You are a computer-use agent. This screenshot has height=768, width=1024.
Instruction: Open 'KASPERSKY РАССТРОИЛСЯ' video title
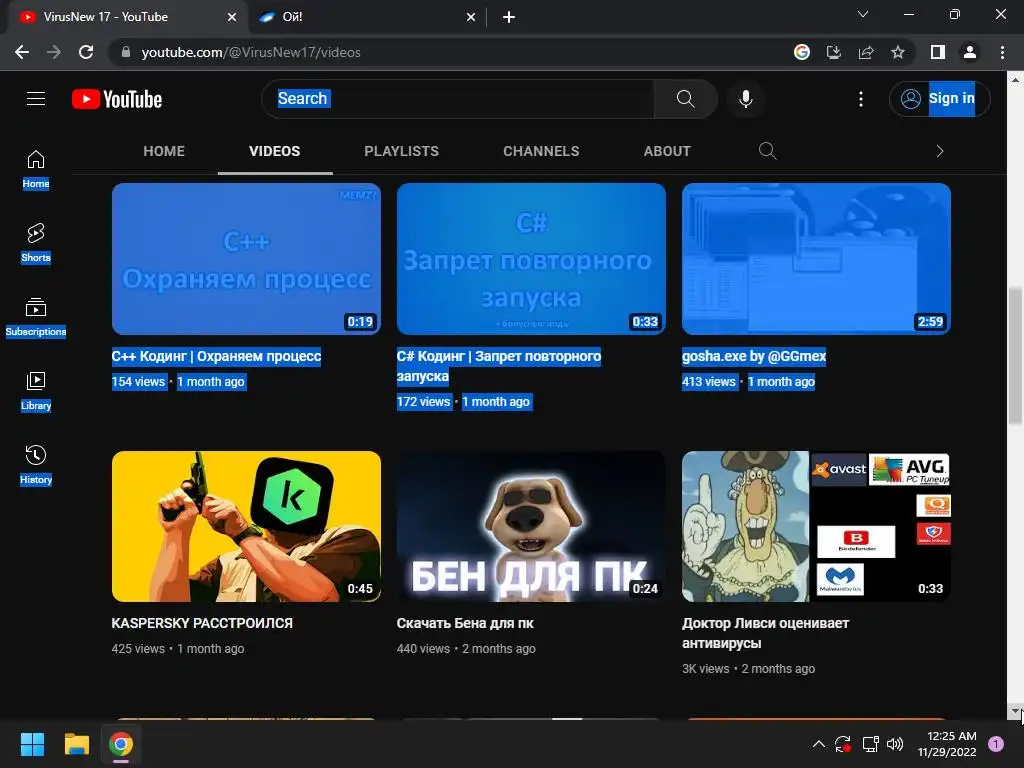point(202,623)
